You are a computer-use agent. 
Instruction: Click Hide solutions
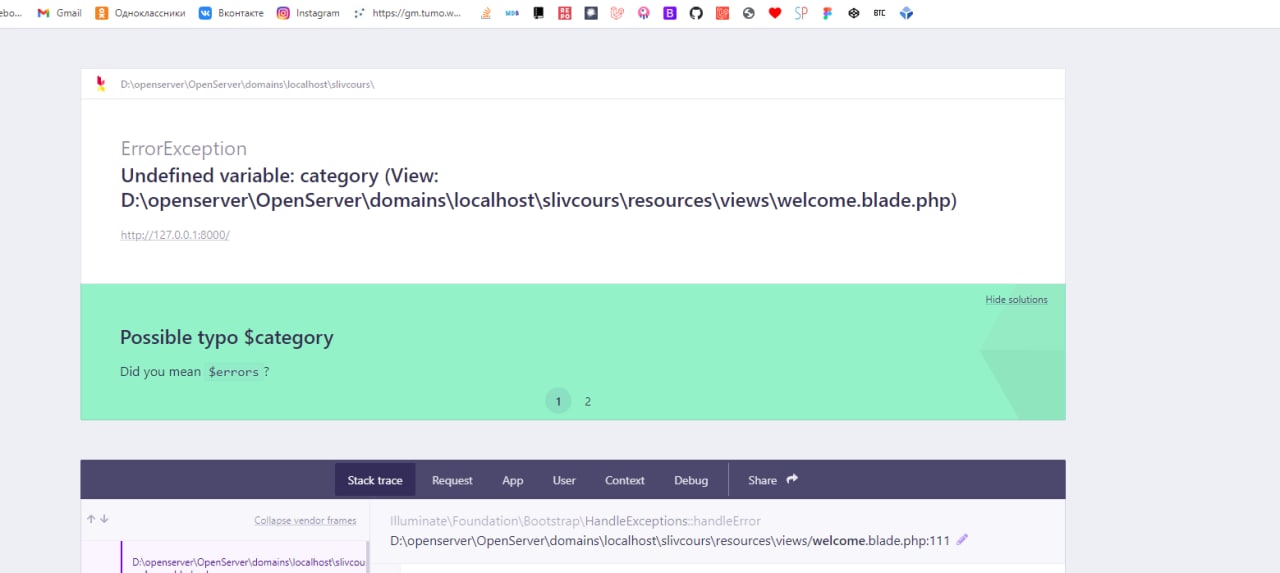point(1016,299)
